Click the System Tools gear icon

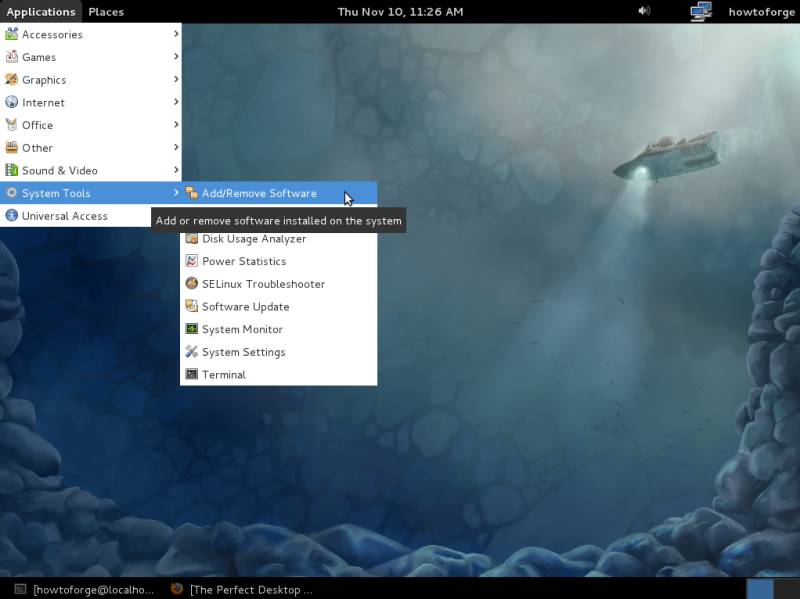(x=11, y=193)
